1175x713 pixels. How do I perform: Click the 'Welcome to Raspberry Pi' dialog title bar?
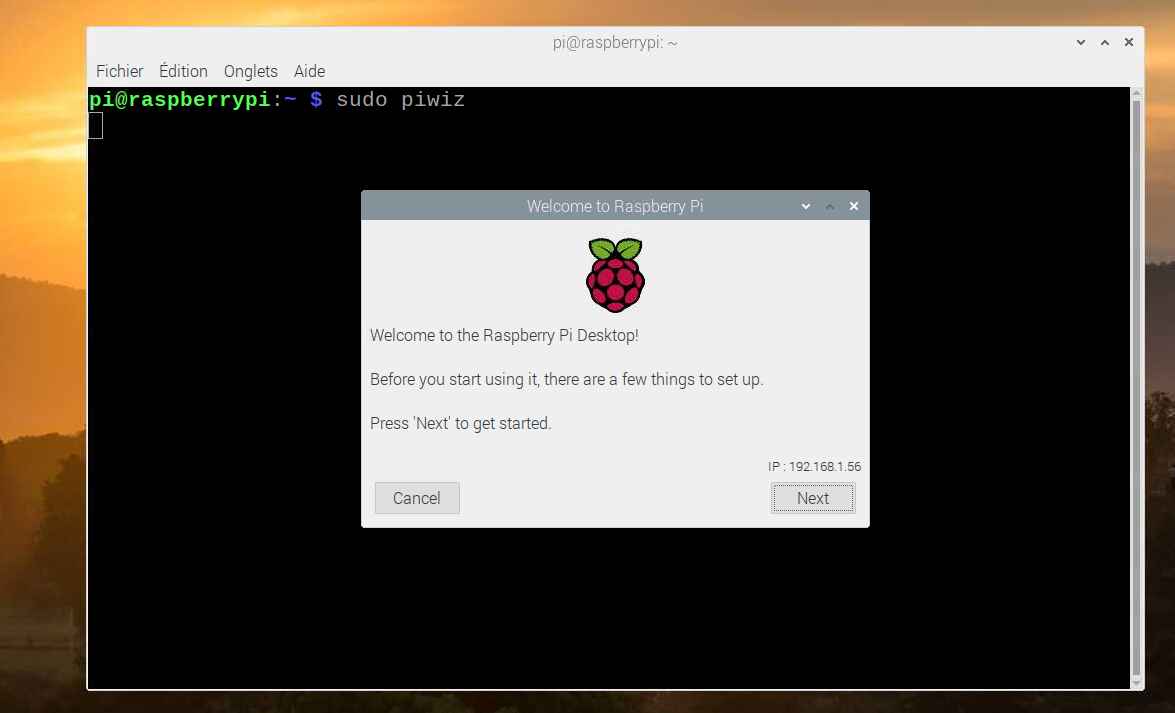pyautogui.click(x=614, y=206)
